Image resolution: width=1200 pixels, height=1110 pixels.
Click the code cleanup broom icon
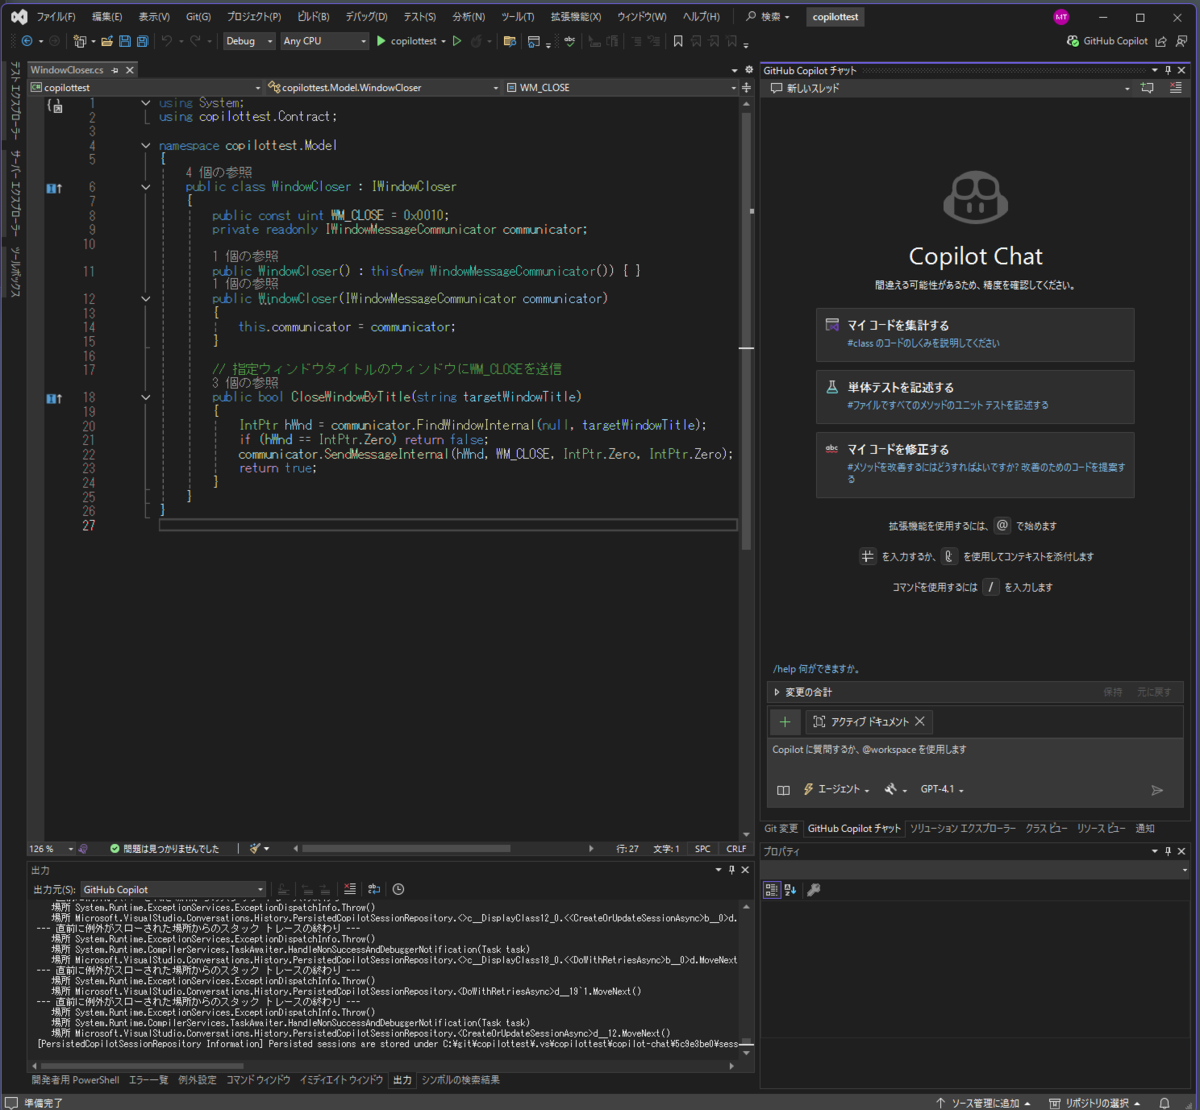(x=255, y=848)
